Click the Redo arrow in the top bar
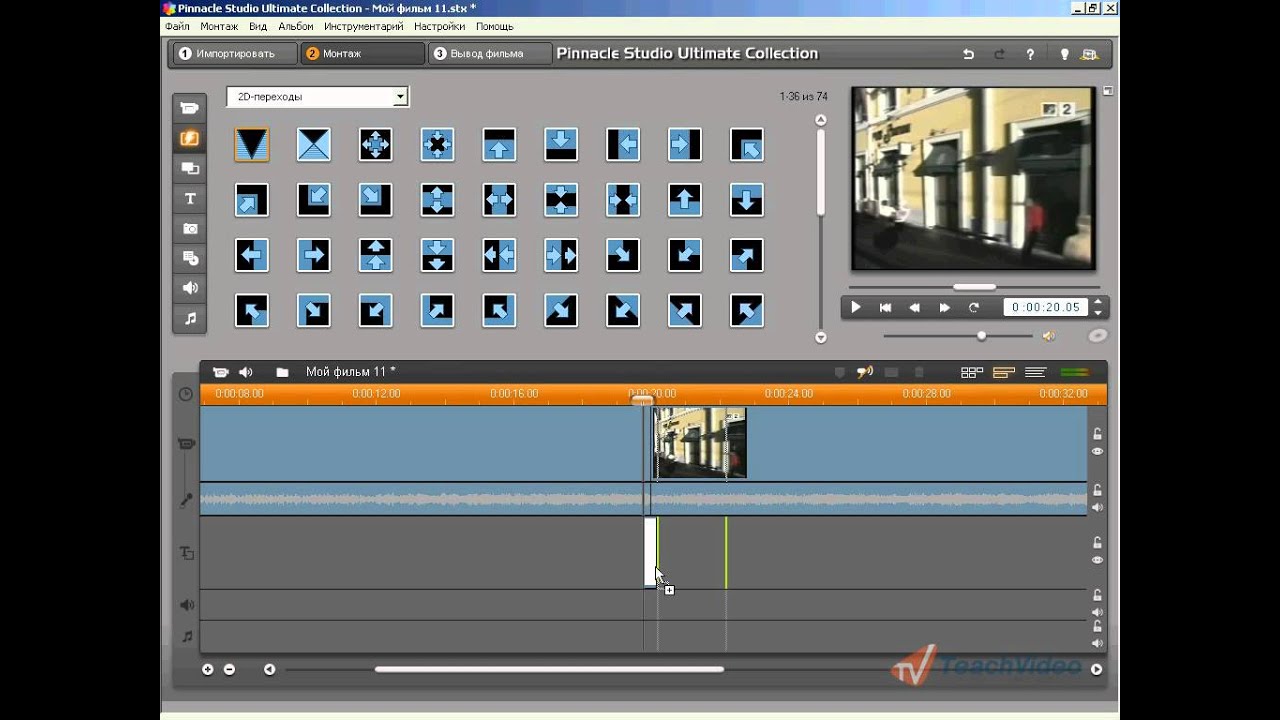 click(x=999, y=54)
